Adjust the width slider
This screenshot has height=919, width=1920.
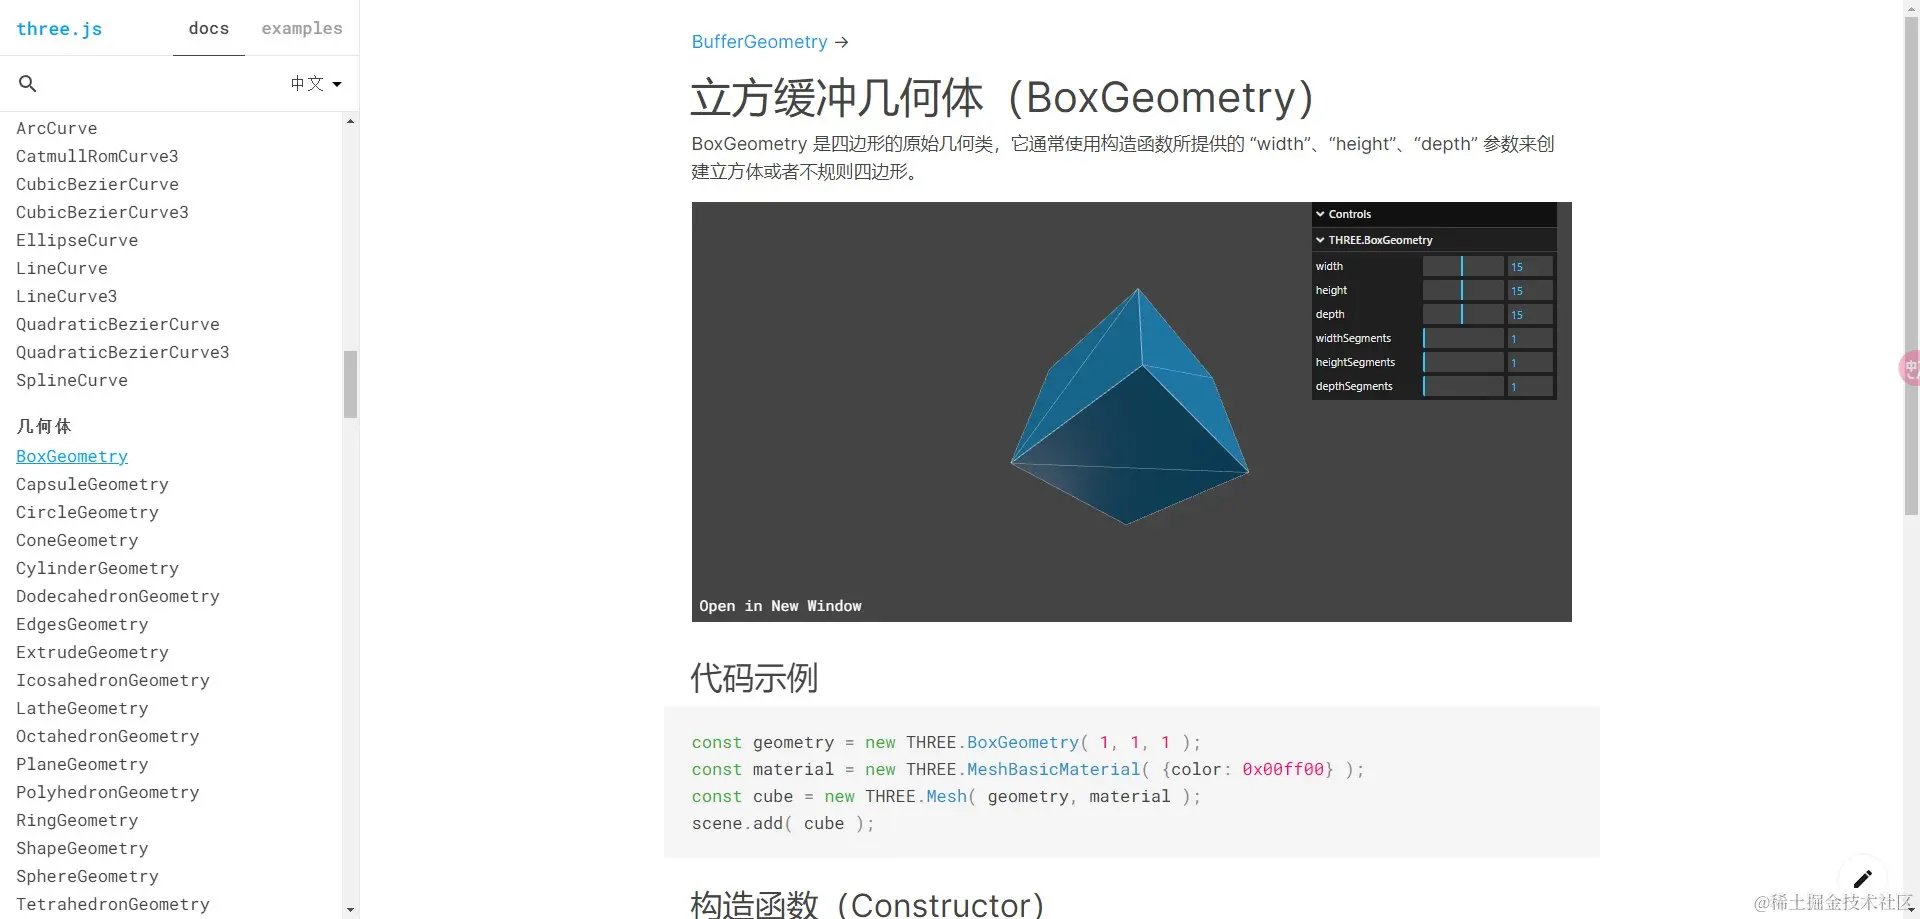pos(1463,266)
